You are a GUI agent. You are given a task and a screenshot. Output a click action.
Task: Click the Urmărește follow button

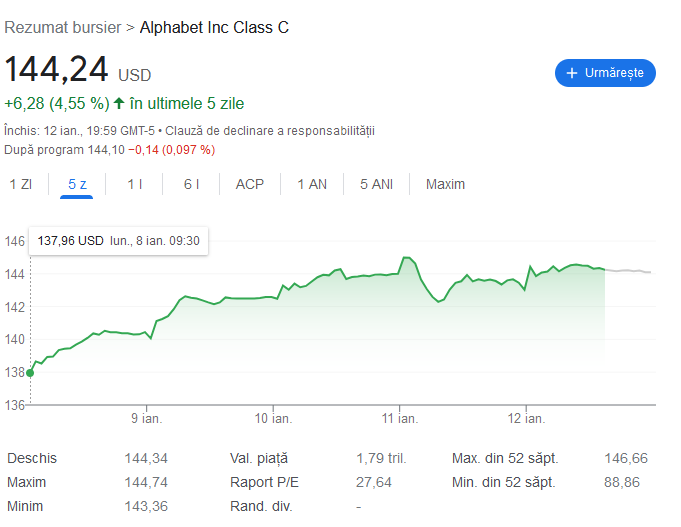coord(605,73)
